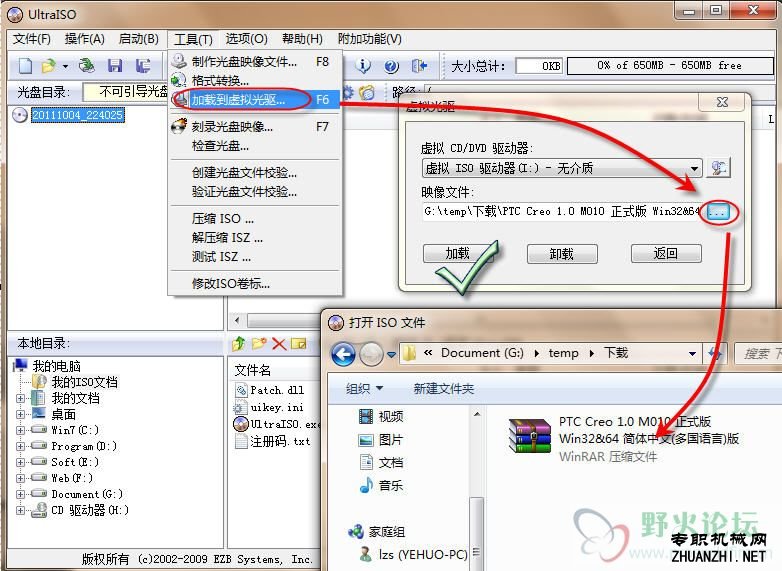The image size is (782, 571).
Task: Click the folder icon beside the gear
Action: pos(367,92)
